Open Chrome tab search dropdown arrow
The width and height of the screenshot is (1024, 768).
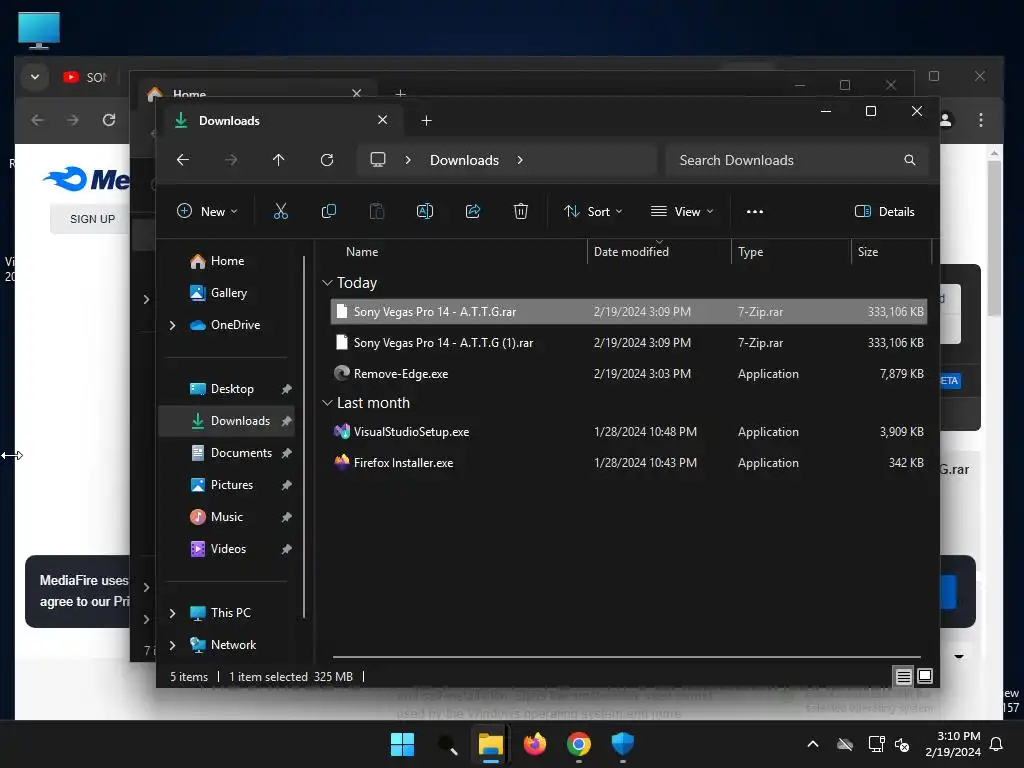click(x=35, y=77)
